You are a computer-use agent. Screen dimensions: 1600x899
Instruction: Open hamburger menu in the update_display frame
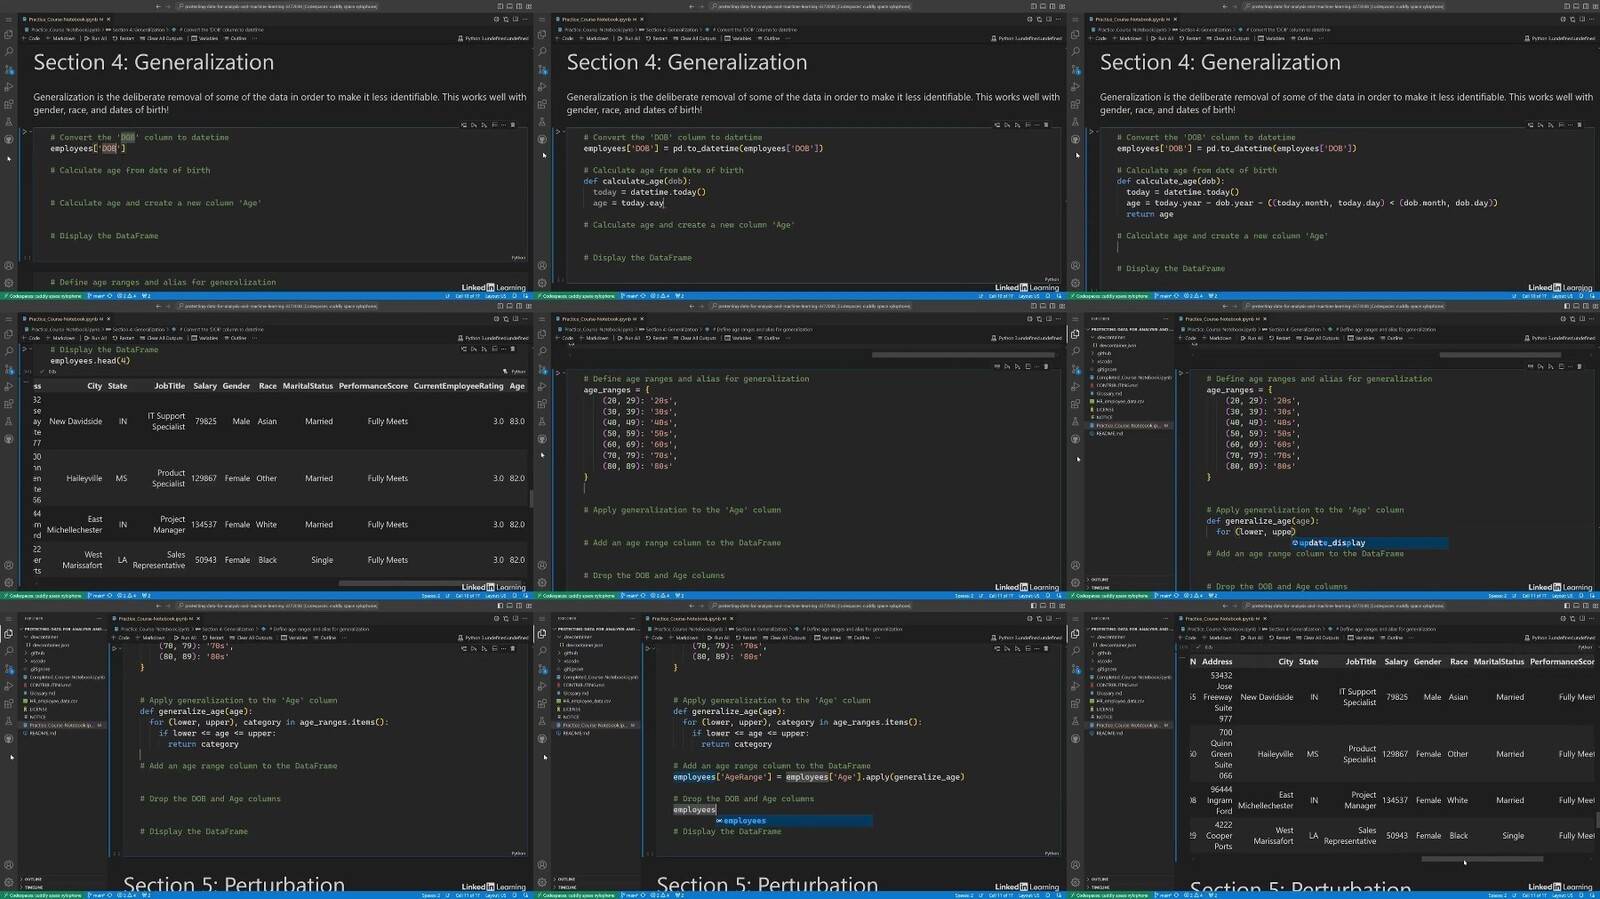[x=1075, y=319]
